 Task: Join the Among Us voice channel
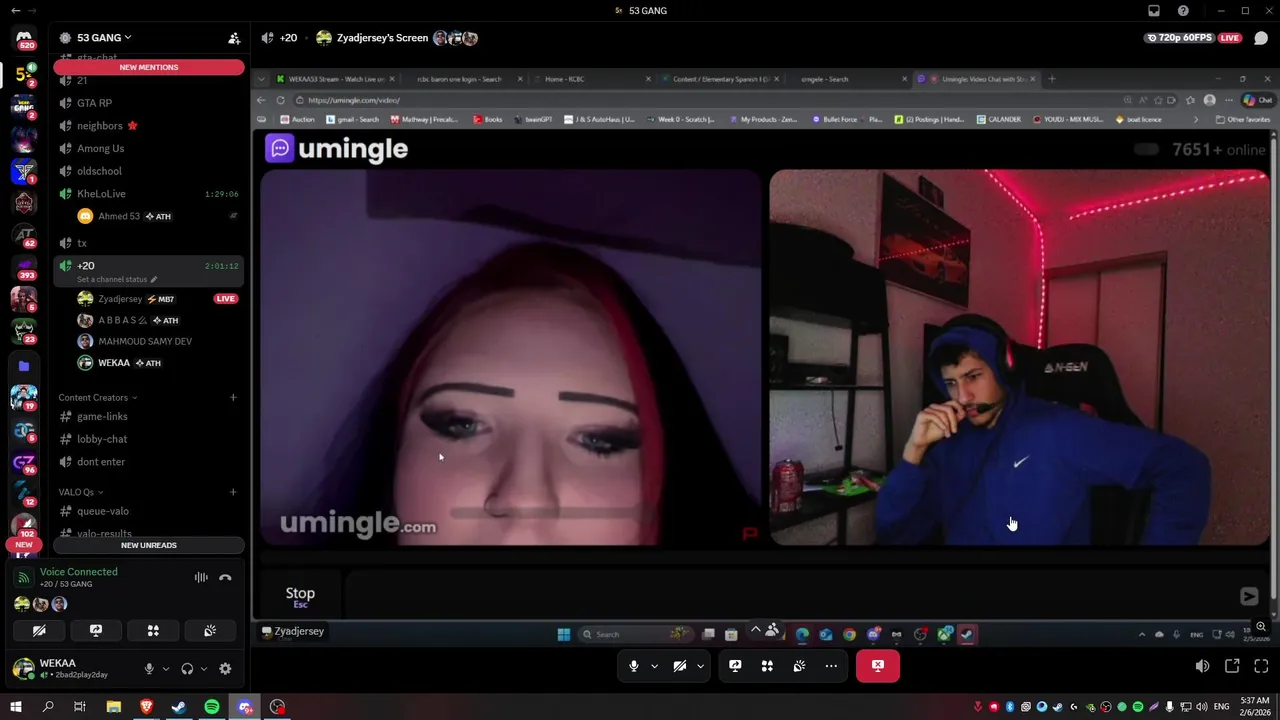click(150, 148)
